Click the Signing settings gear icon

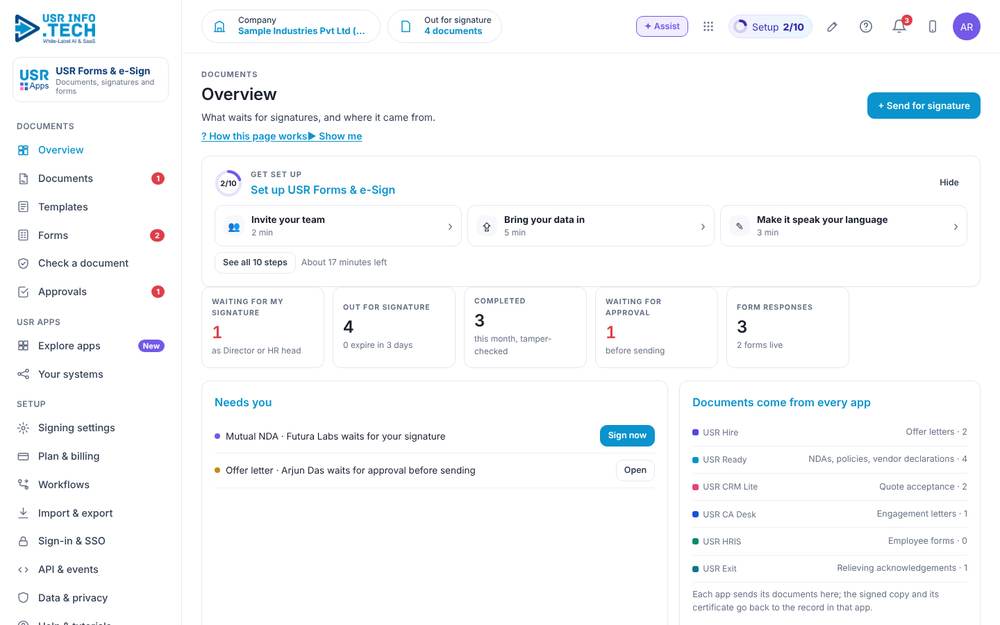coord(24,428)
